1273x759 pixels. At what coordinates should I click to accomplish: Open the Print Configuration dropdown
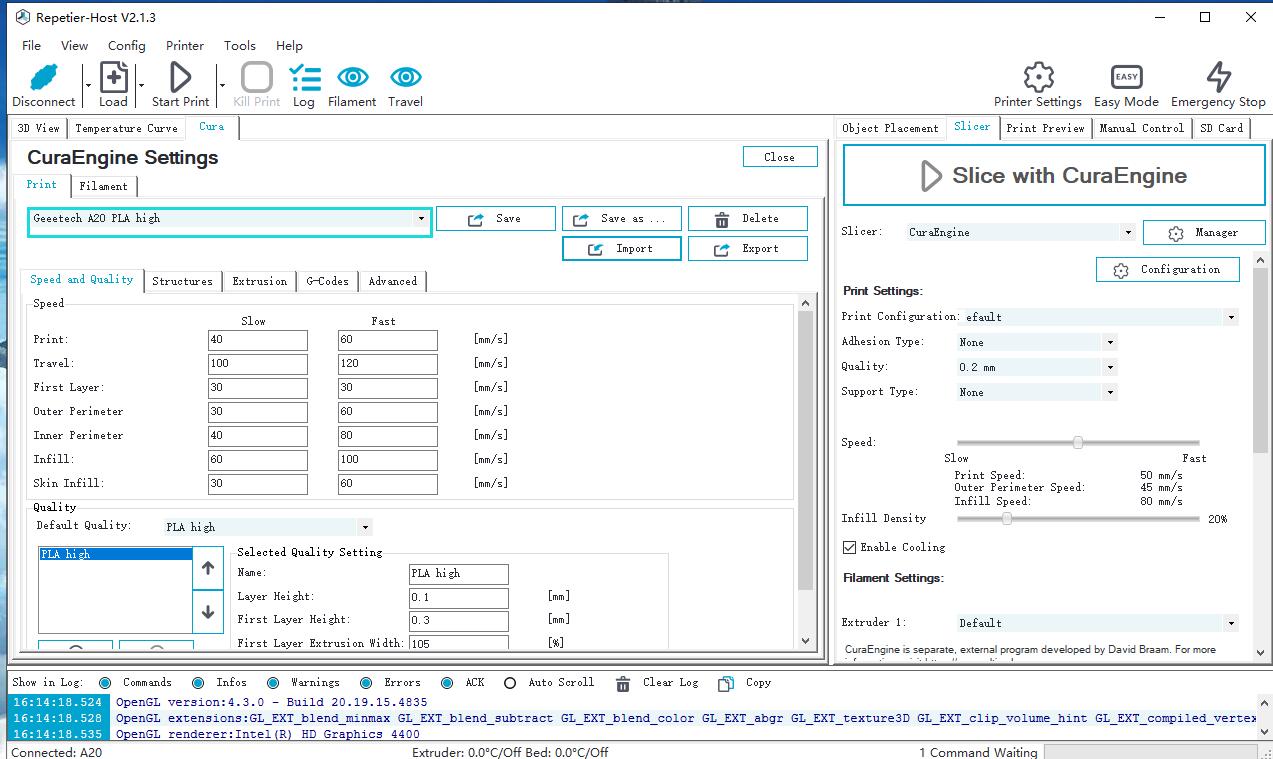[1231, 317]
